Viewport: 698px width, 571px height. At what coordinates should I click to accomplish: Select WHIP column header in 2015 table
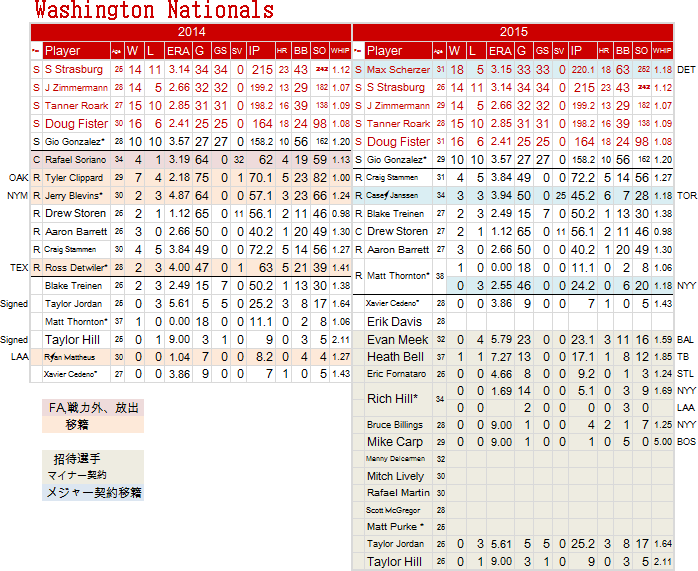[662, 51]
